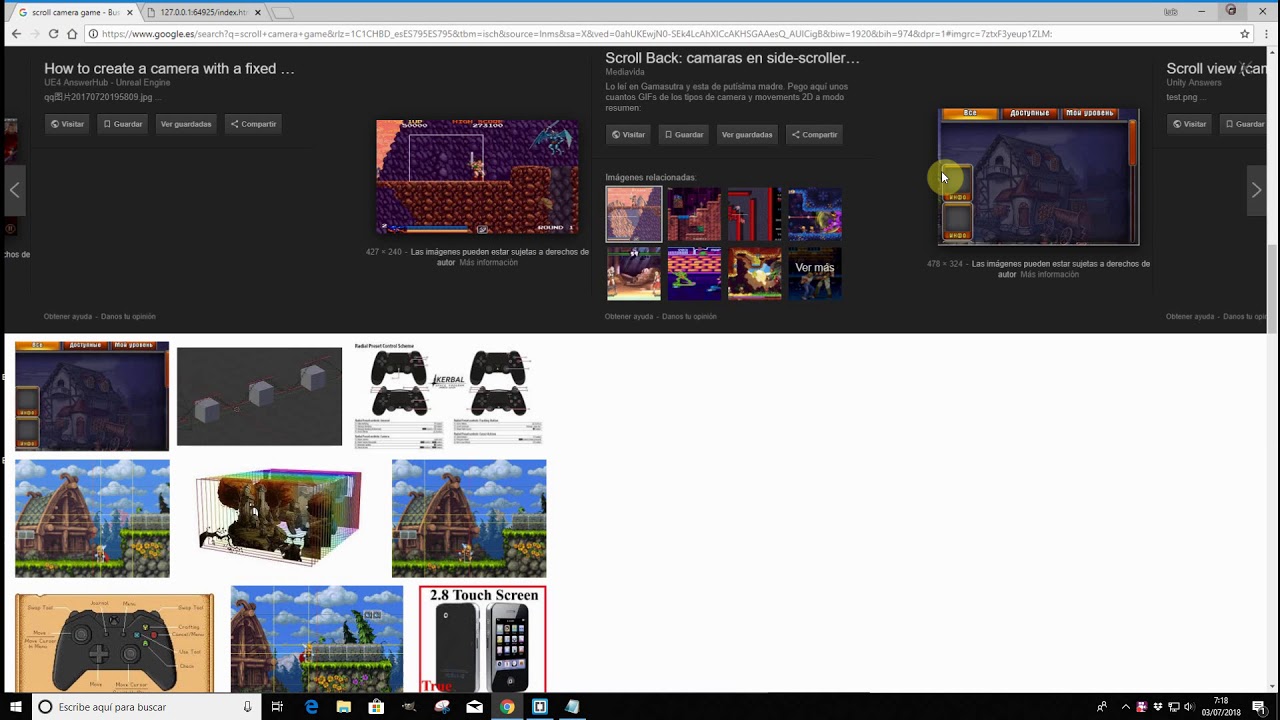Click the taskbar microphone icon
Image resolution: width=1280 pixels, height=720 pixels.
click(x=247, y=706)
